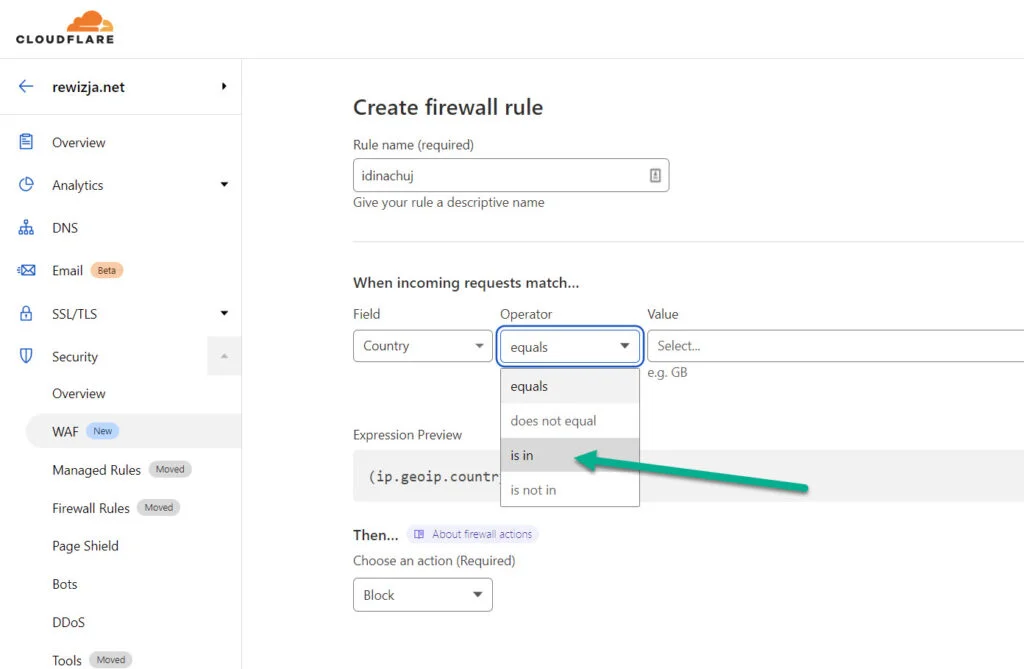Click the rewizja.net site name
The width and height of the screenshot is (1024, 669).
(88, 87)
